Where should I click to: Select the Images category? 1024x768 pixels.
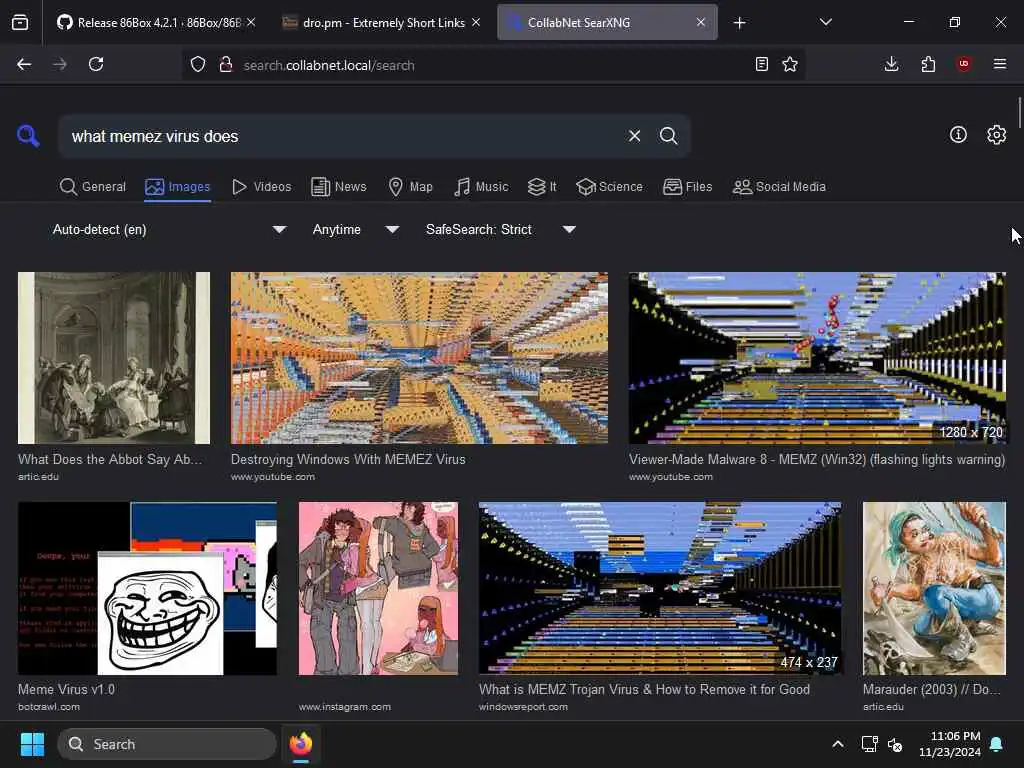(x=178, y=187)
